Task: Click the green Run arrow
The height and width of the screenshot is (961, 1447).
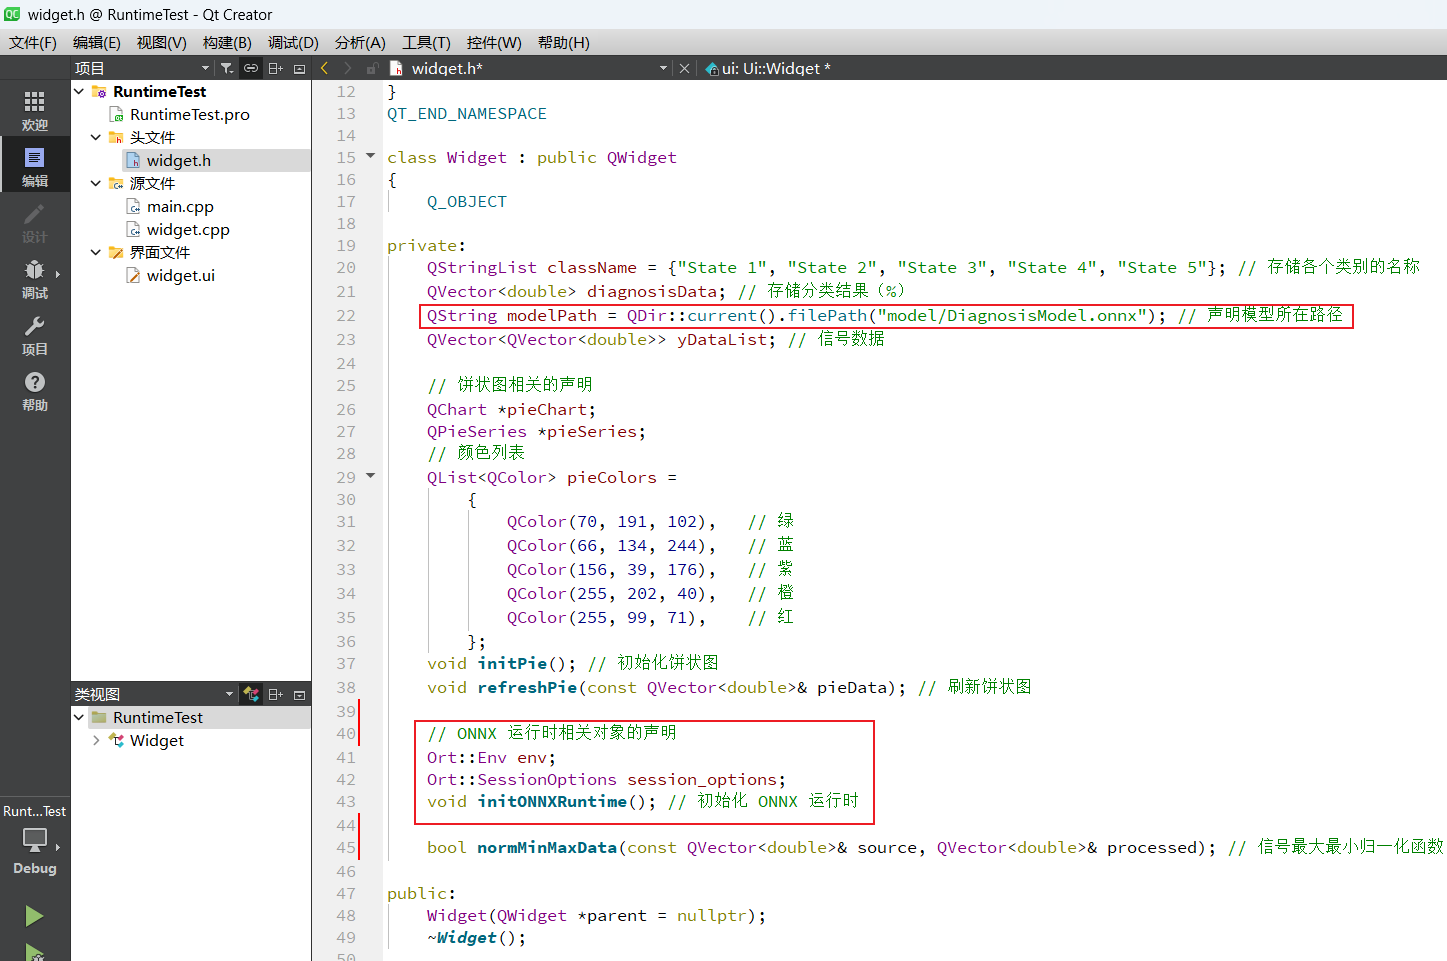Action: pos(34,916)
